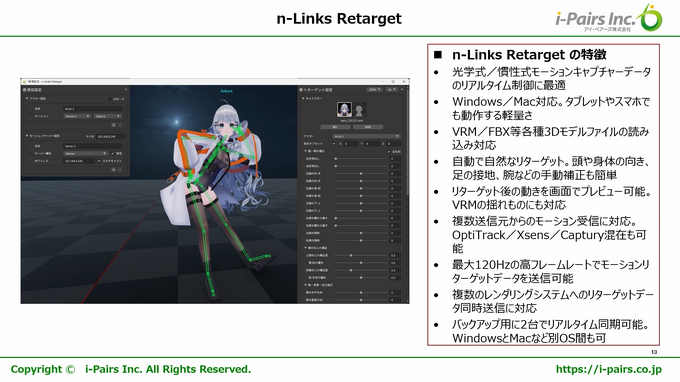This screenshot has width=680, height=382.
Task: Click the リターゲット設定 panel header icon
Action: click(x=301, y=90)
